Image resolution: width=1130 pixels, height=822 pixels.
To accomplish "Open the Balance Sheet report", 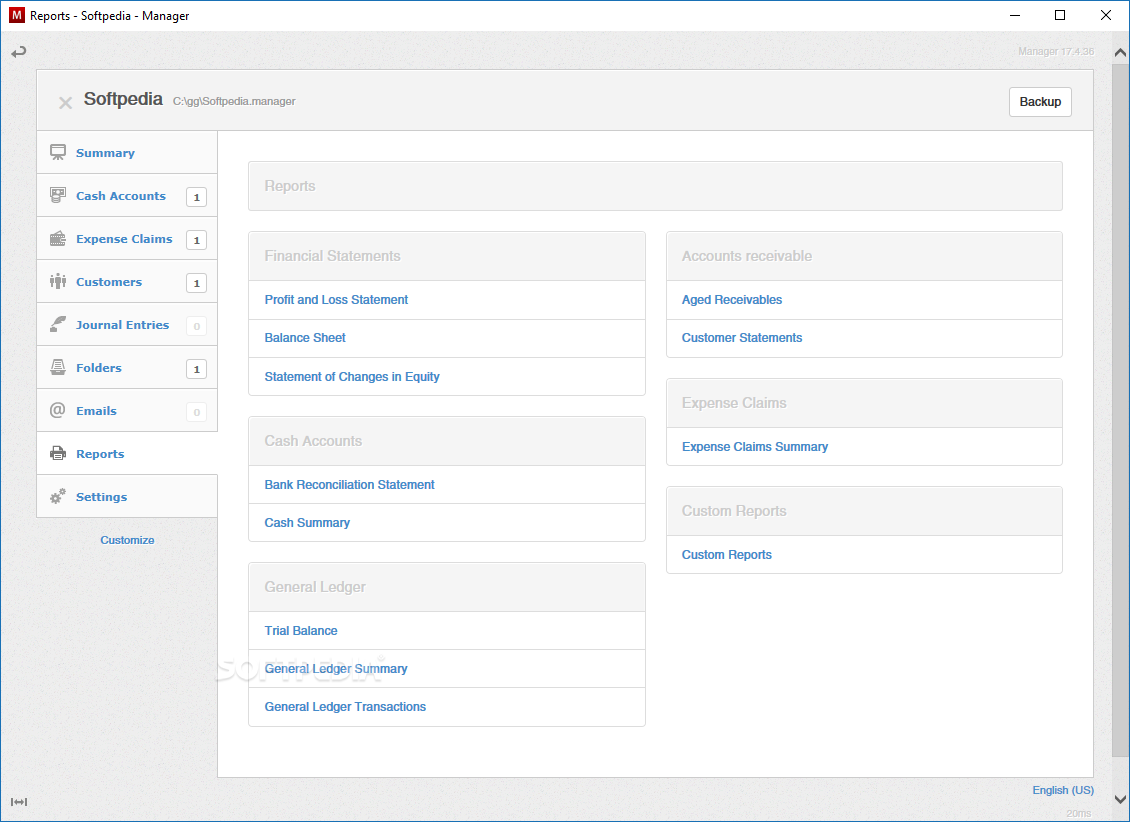I will point(305,338).
